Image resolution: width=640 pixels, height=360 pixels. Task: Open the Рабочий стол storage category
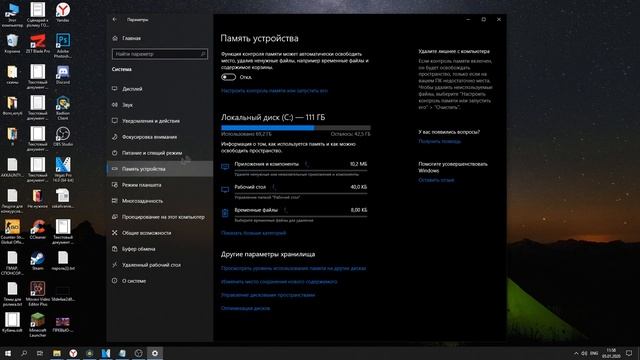(x=294, y=191)
